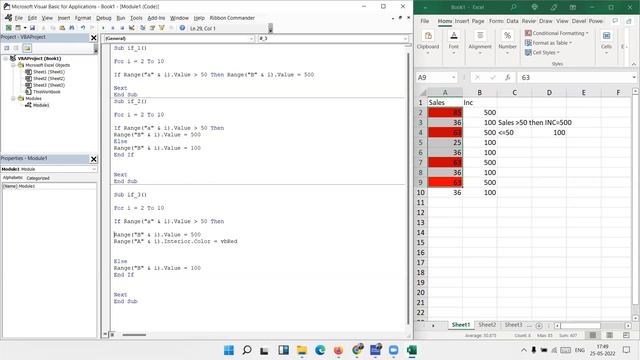The width and height of the screenshot is (640, 360).
Task: Collapse the Modules folder node
Action: coord(13,98)
